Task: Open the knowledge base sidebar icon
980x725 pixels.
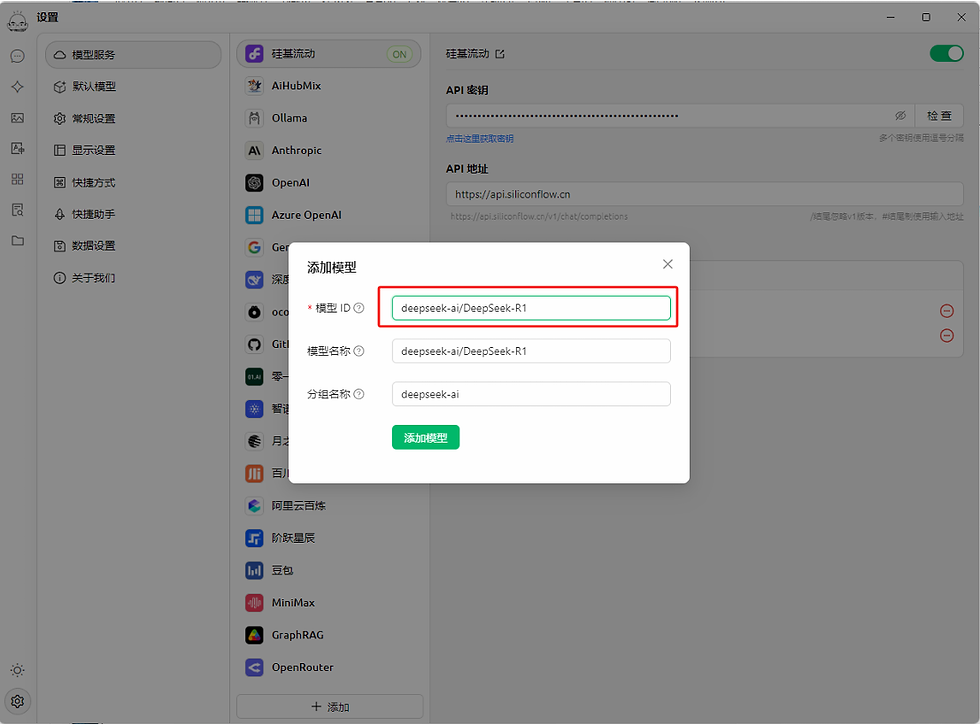Action: pyautogui.click(x=18, y=210)
